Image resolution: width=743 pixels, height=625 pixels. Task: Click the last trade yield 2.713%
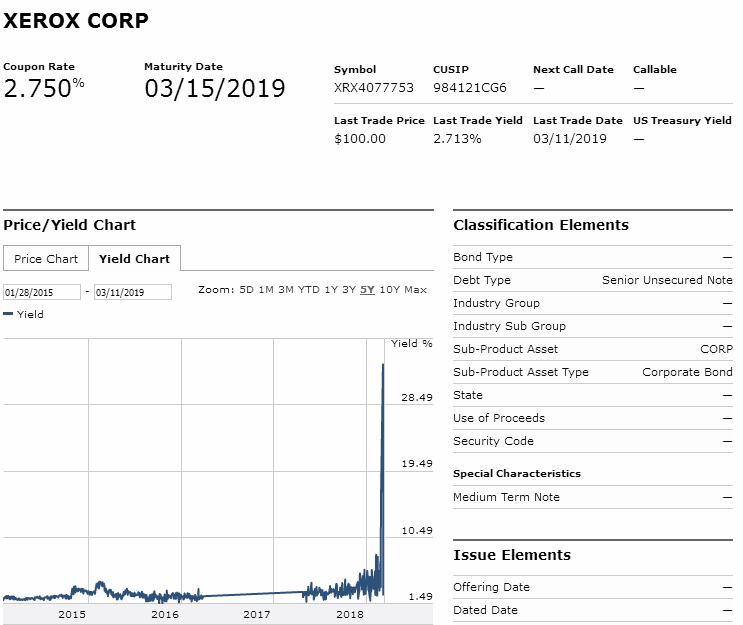click(x=457, y=139)
